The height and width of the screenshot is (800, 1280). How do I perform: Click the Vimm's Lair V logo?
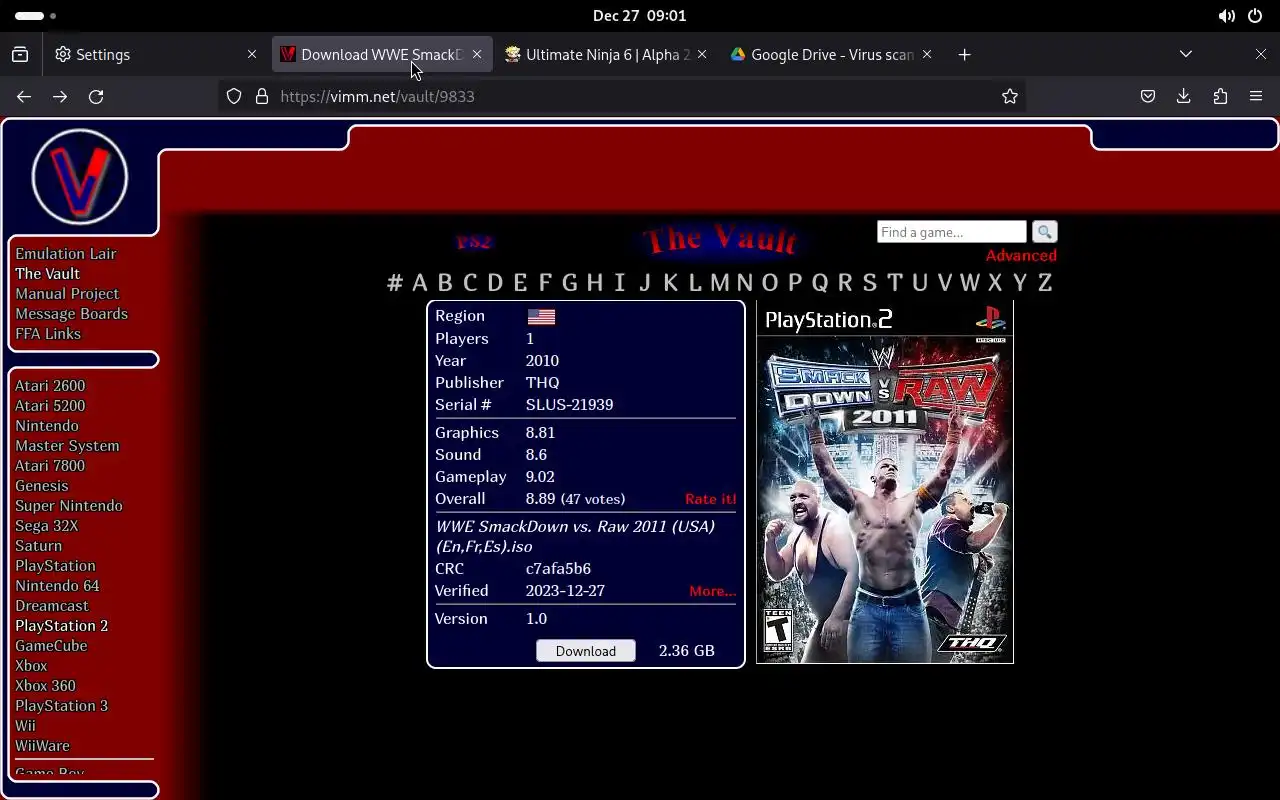pos(80,177)
